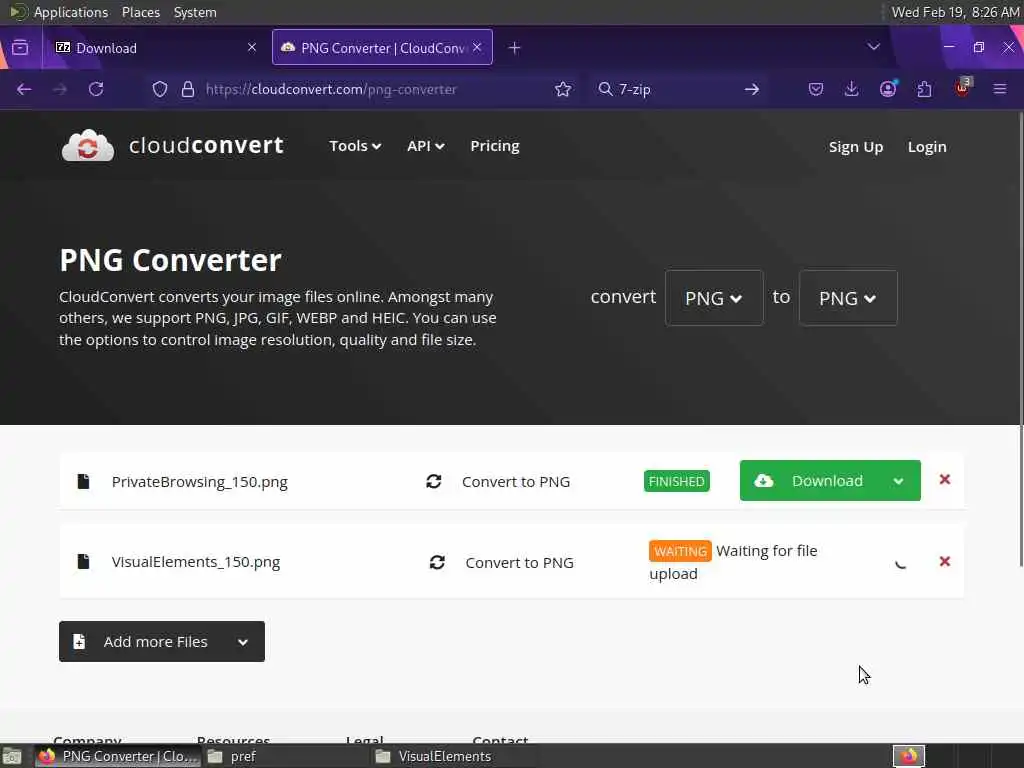The image size is (1024, 768).
Task: Switch to VisualElements folder in taskbar
Action: [x=454, y=756]
